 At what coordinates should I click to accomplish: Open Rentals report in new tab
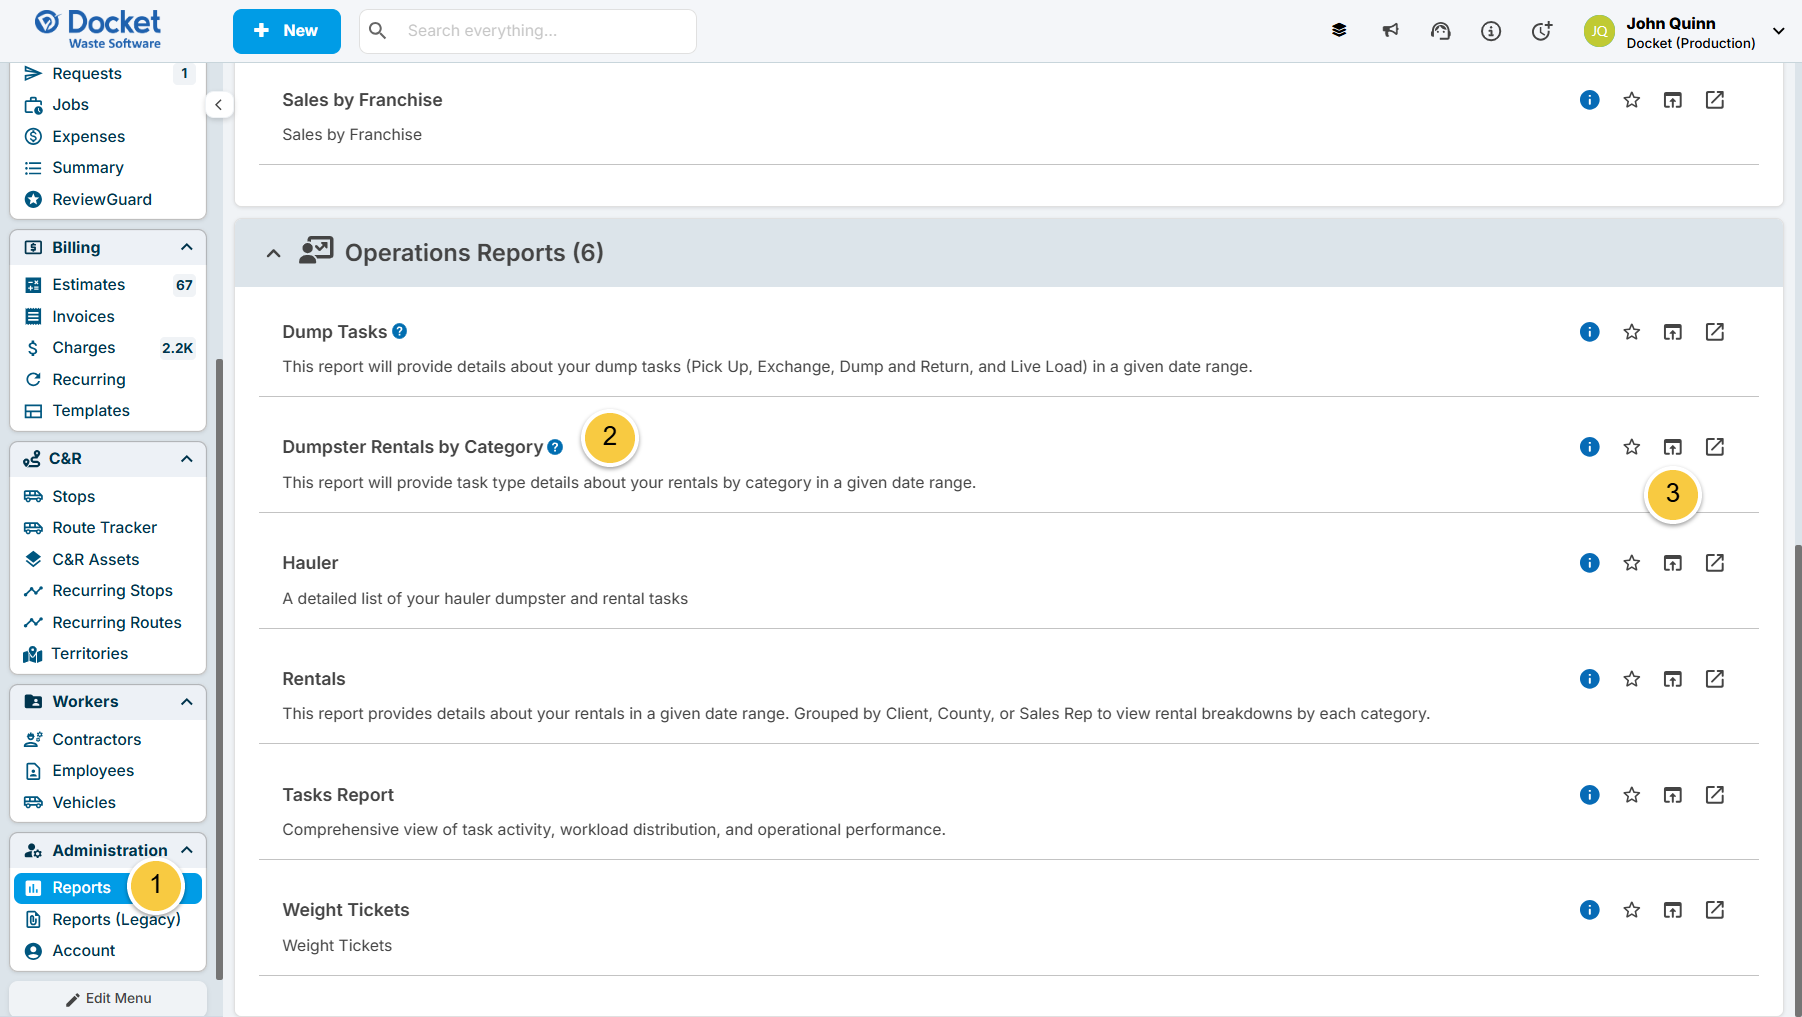click(x=1673, y=679)
